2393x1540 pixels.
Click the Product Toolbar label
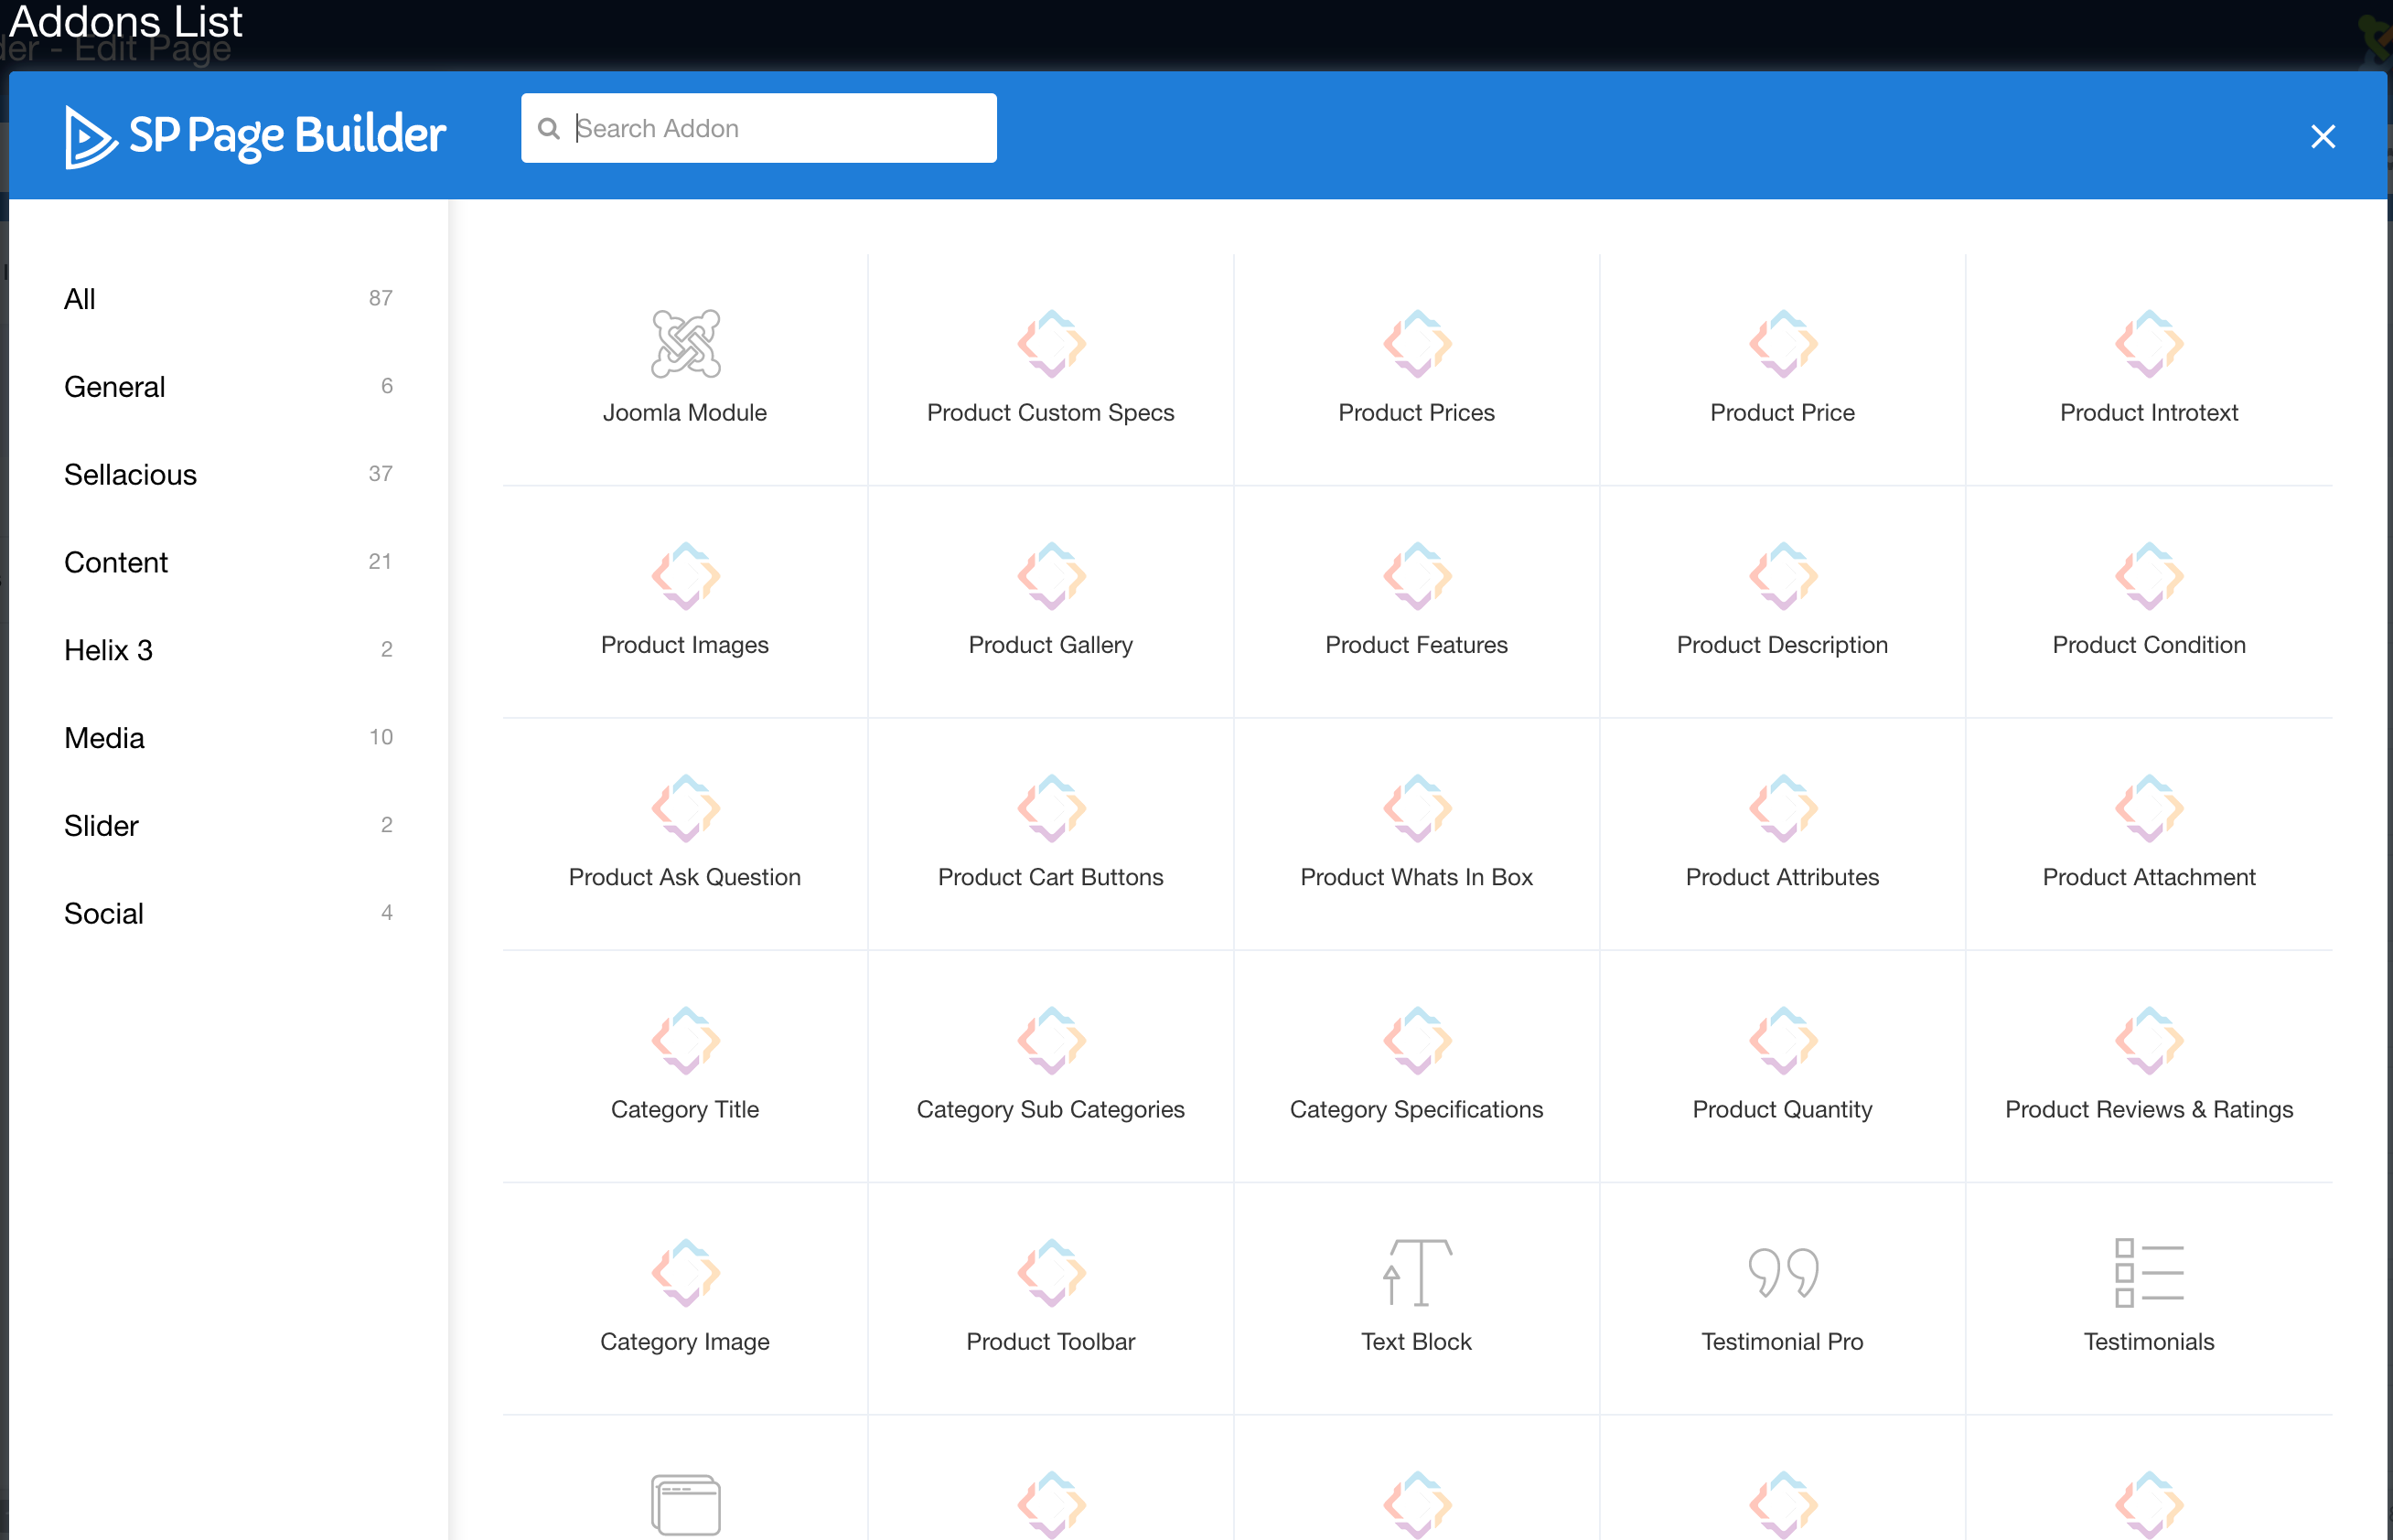click(x=1050, y=1341)
